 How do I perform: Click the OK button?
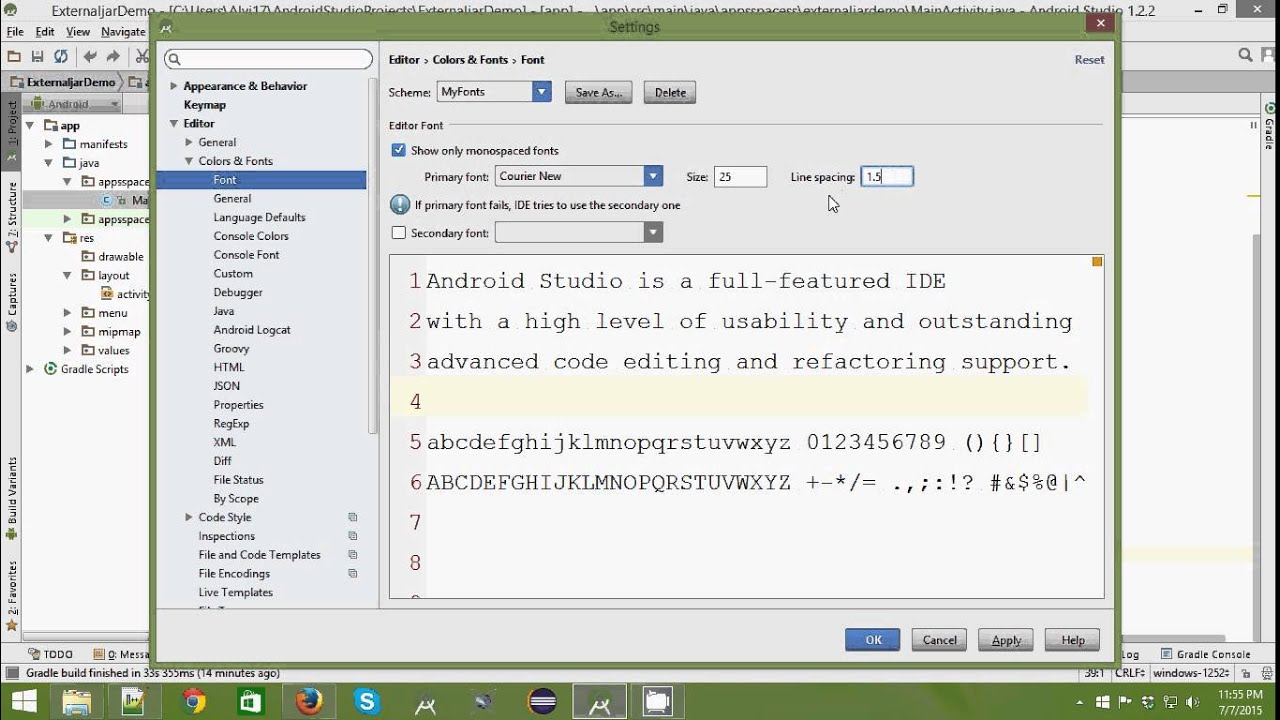[x=873, y=640]
